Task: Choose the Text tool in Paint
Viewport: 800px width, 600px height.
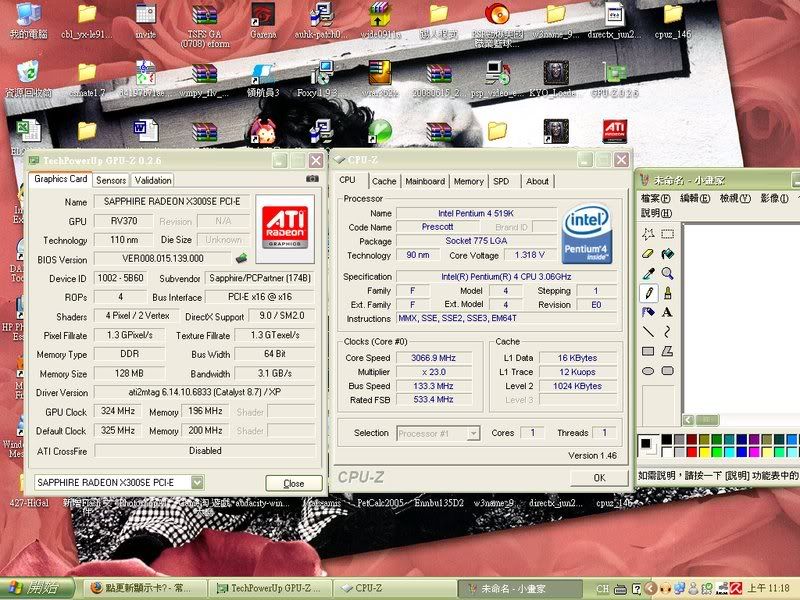Action: pyautogui.click(x=667, y=312)
